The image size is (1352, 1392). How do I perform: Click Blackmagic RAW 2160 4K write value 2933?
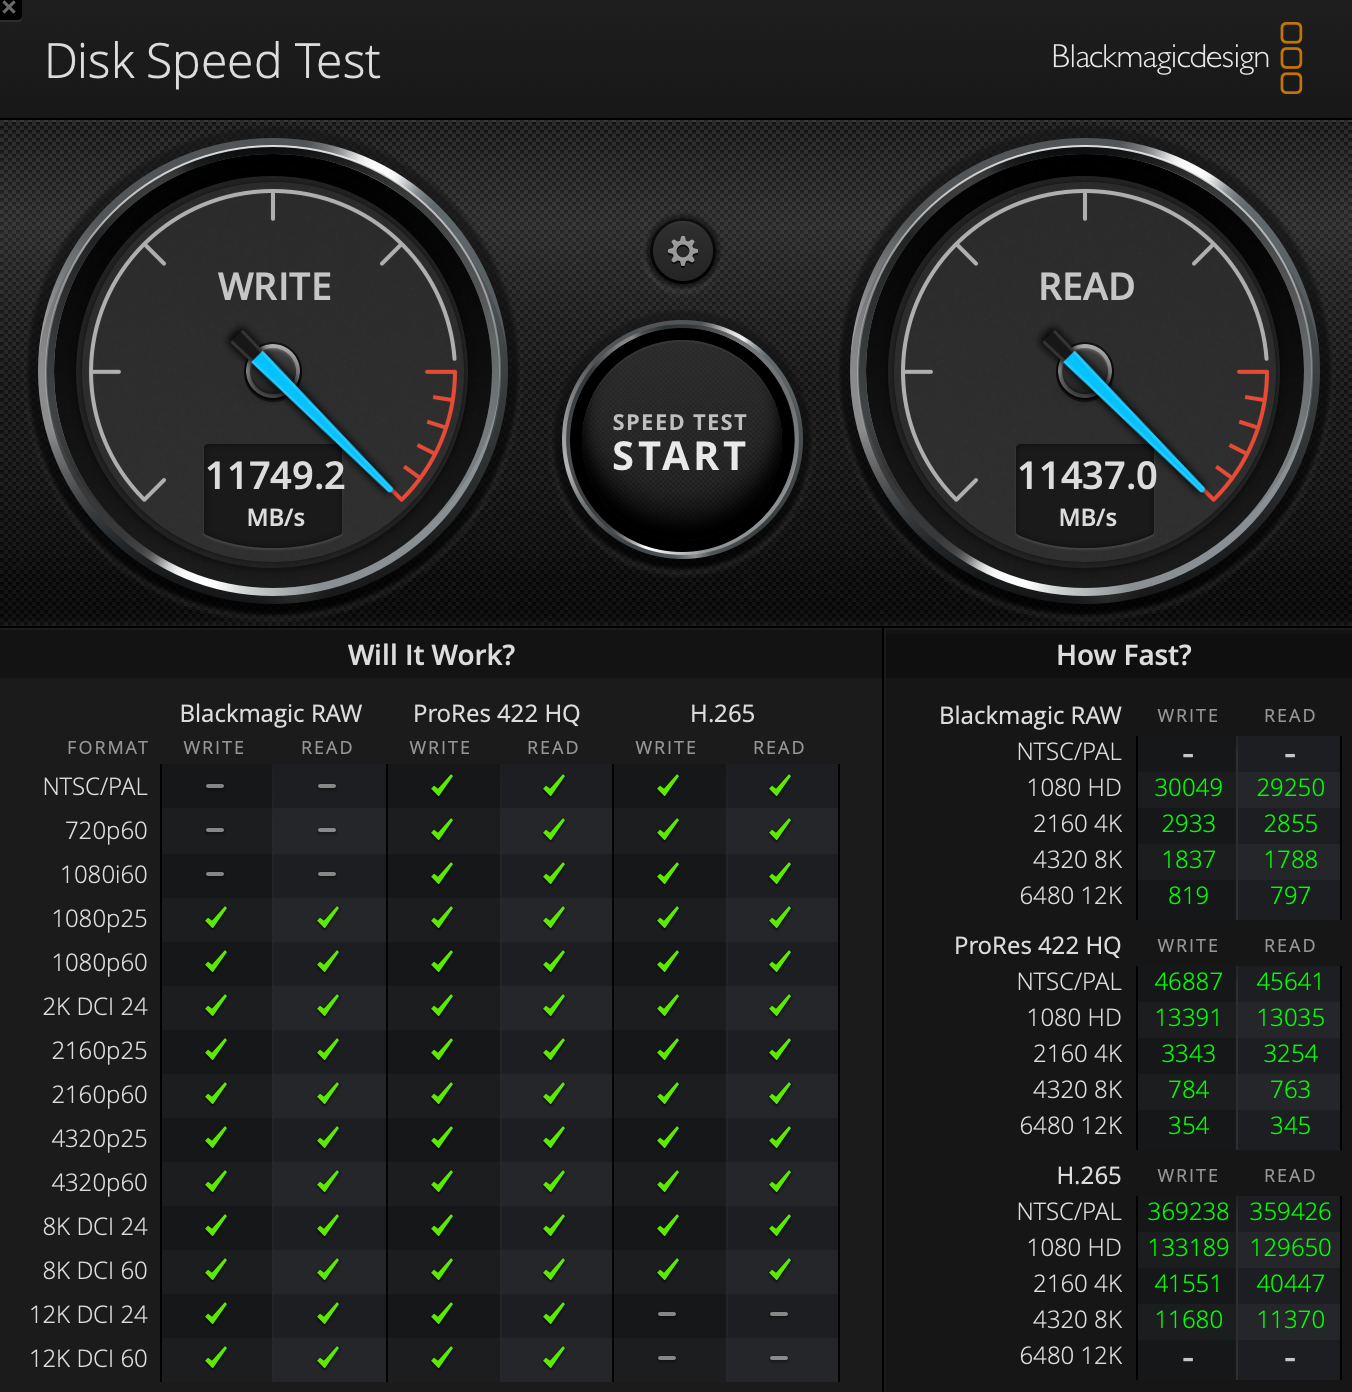click(1188, 824)
